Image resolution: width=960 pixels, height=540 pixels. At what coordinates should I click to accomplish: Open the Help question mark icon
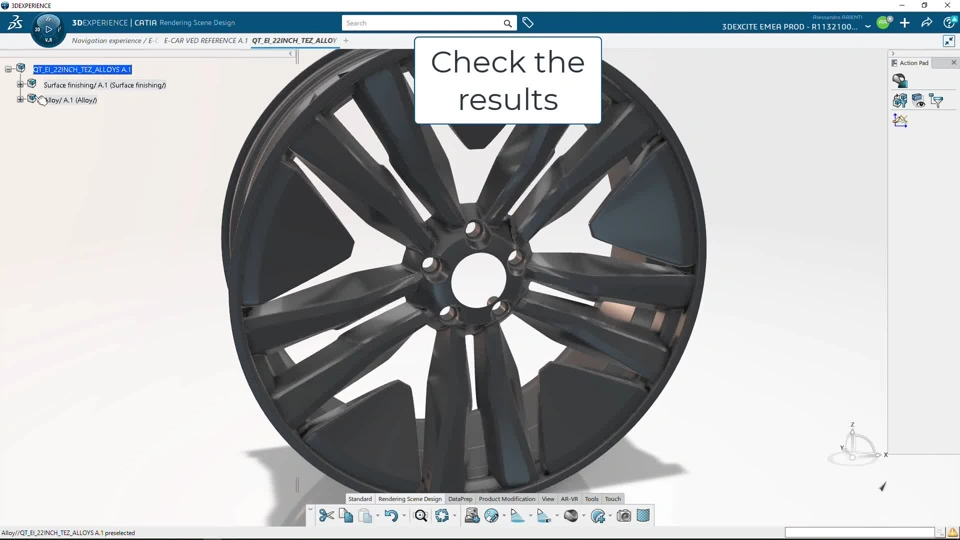950,23
